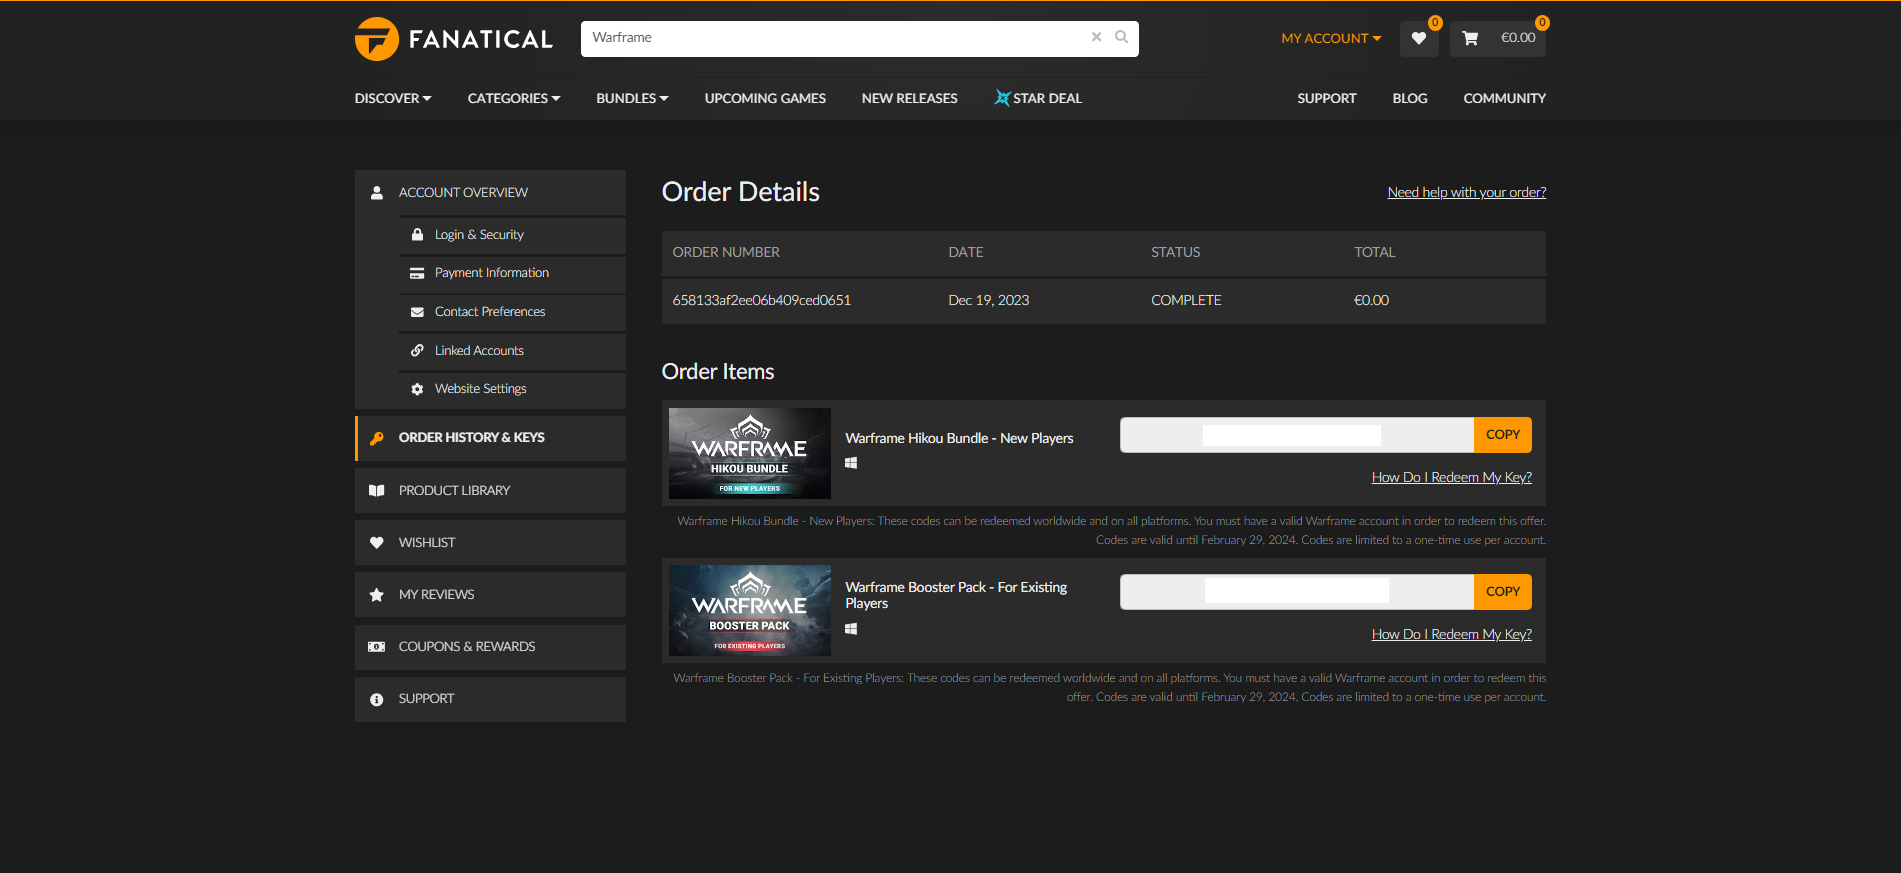The image size is (1901, 873).
Task: Open Product Library
Action: click(490, 490)
